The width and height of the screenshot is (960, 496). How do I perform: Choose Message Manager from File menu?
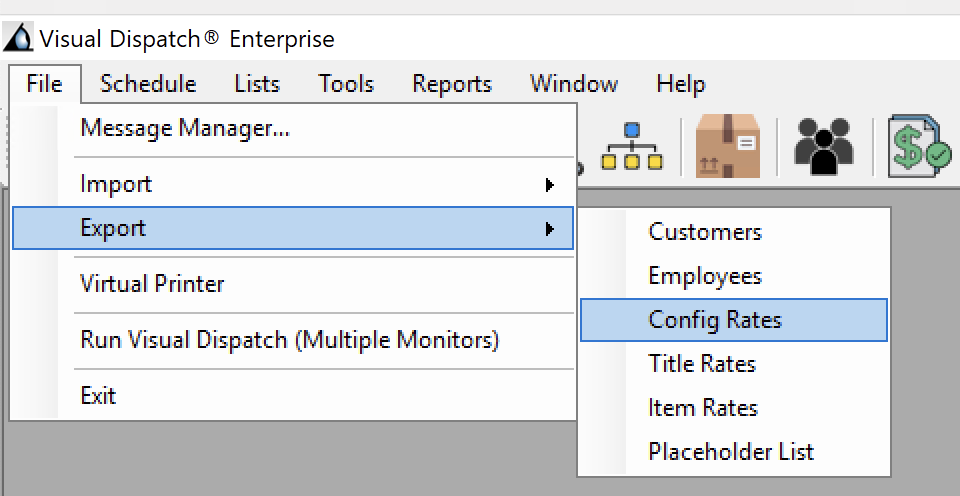[293, 129]
